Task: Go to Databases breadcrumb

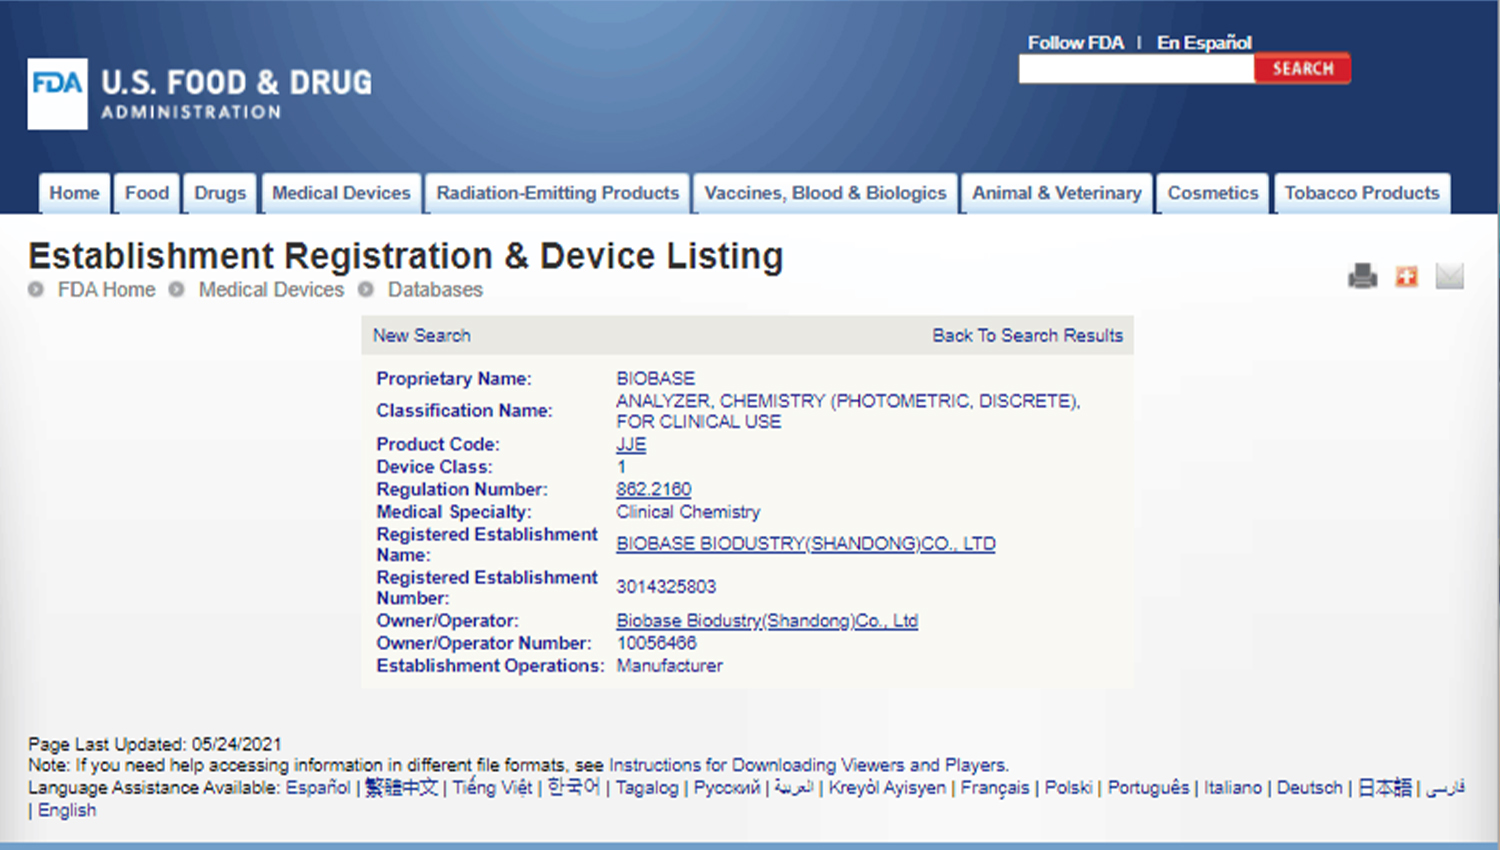Action: coord(435,290)
